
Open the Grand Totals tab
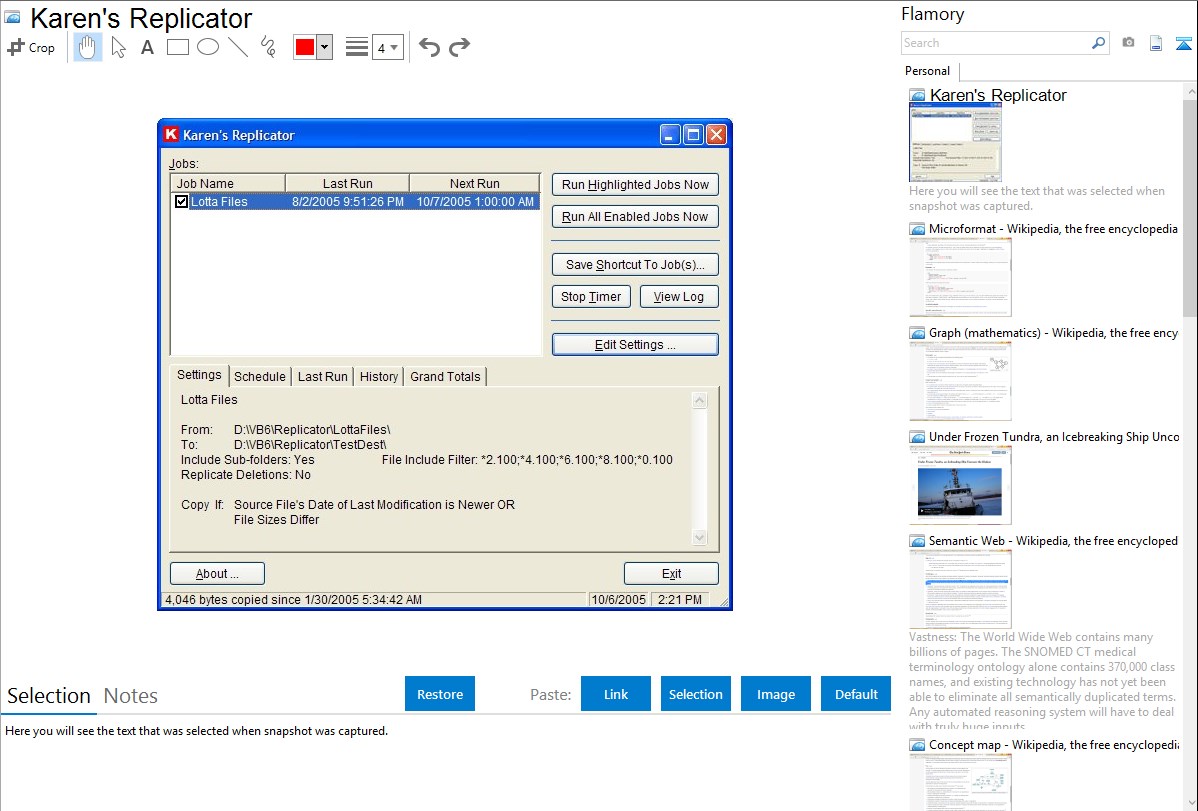[445, 376]
